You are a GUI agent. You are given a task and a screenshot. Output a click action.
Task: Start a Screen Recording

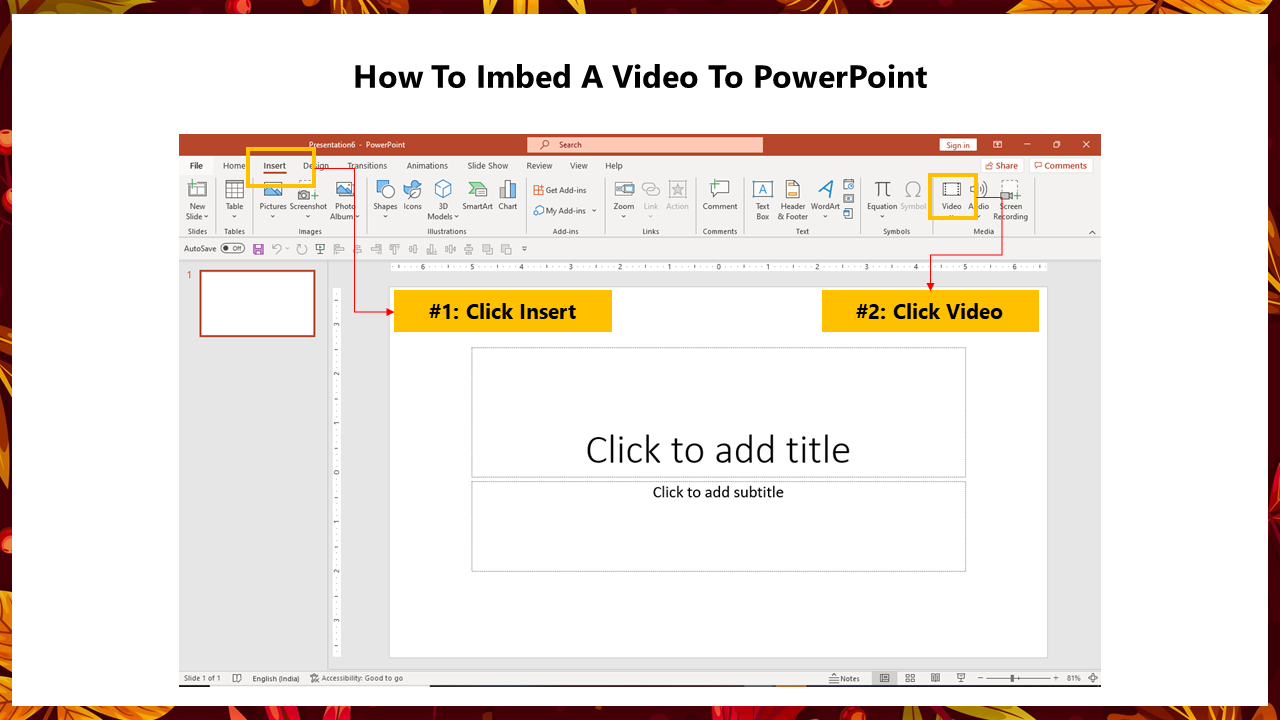tap(1010, 200)
